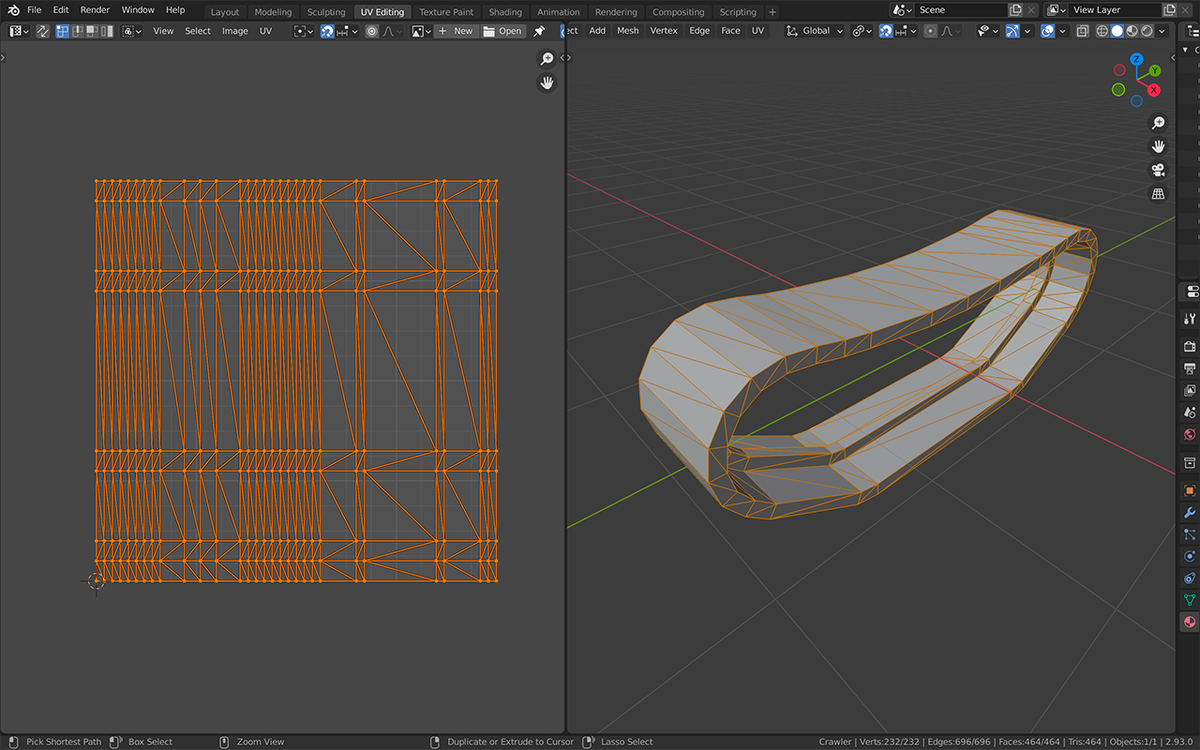Click the New image button

(x=456, y=31)
